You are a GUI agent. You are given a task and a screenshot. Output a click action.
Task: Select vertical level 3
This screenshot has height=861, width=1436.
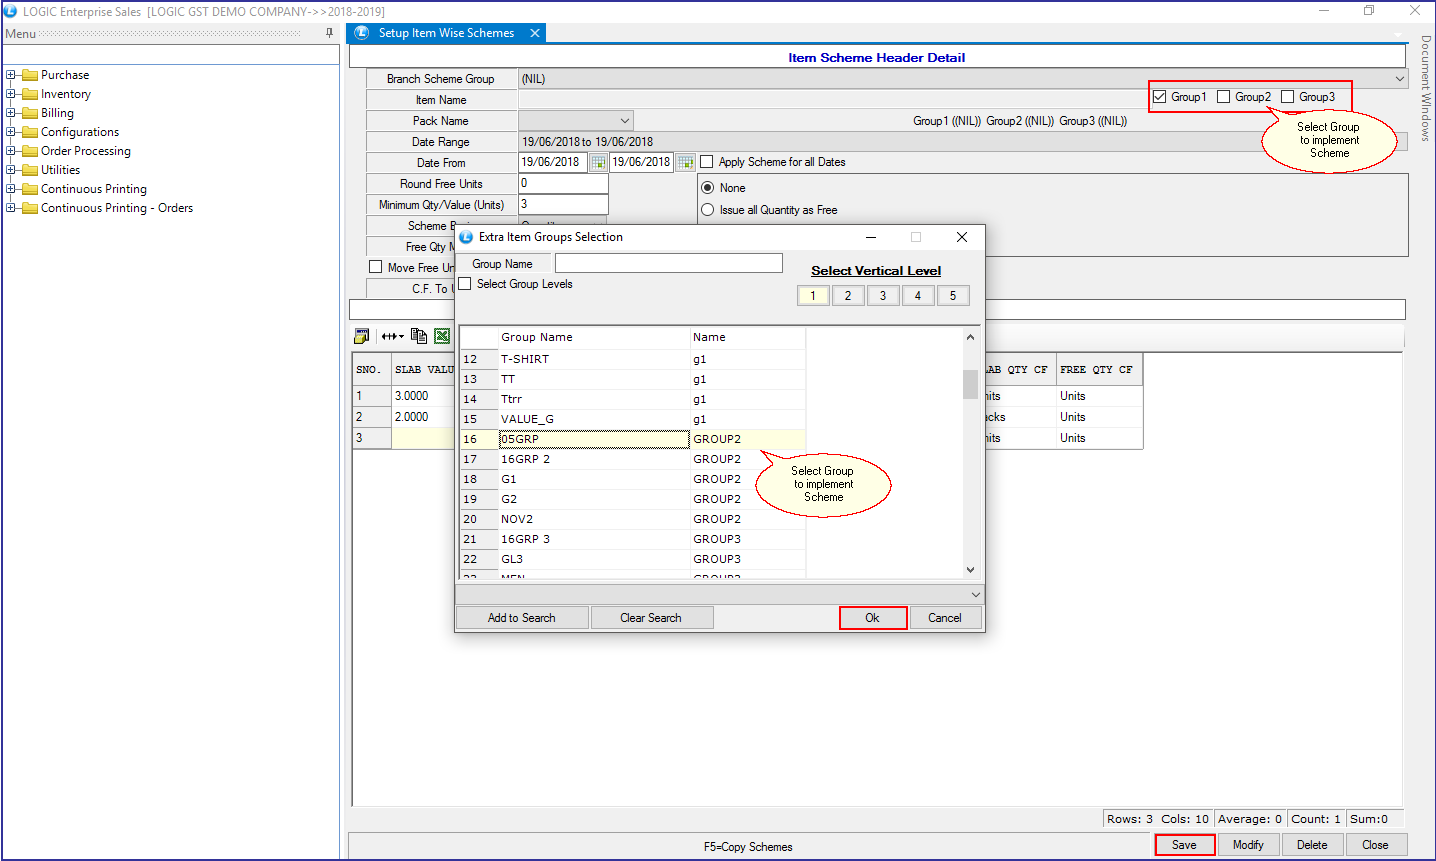pyautogui.click(x=883, y=296)
